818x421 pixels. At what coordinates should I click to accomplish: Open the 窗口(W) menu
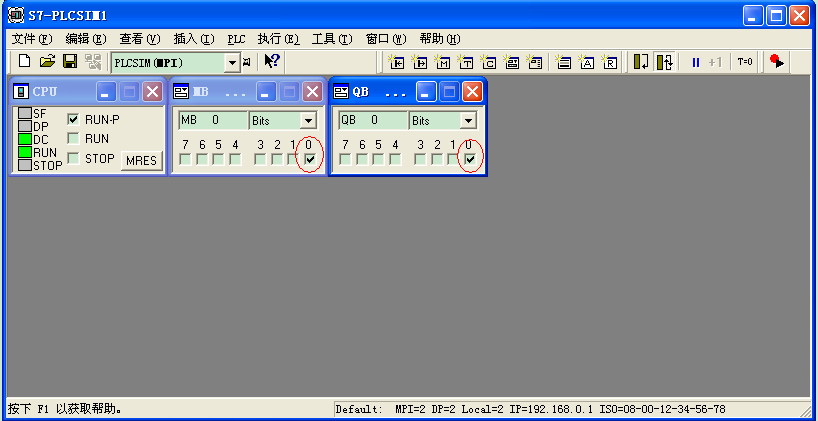386,39
